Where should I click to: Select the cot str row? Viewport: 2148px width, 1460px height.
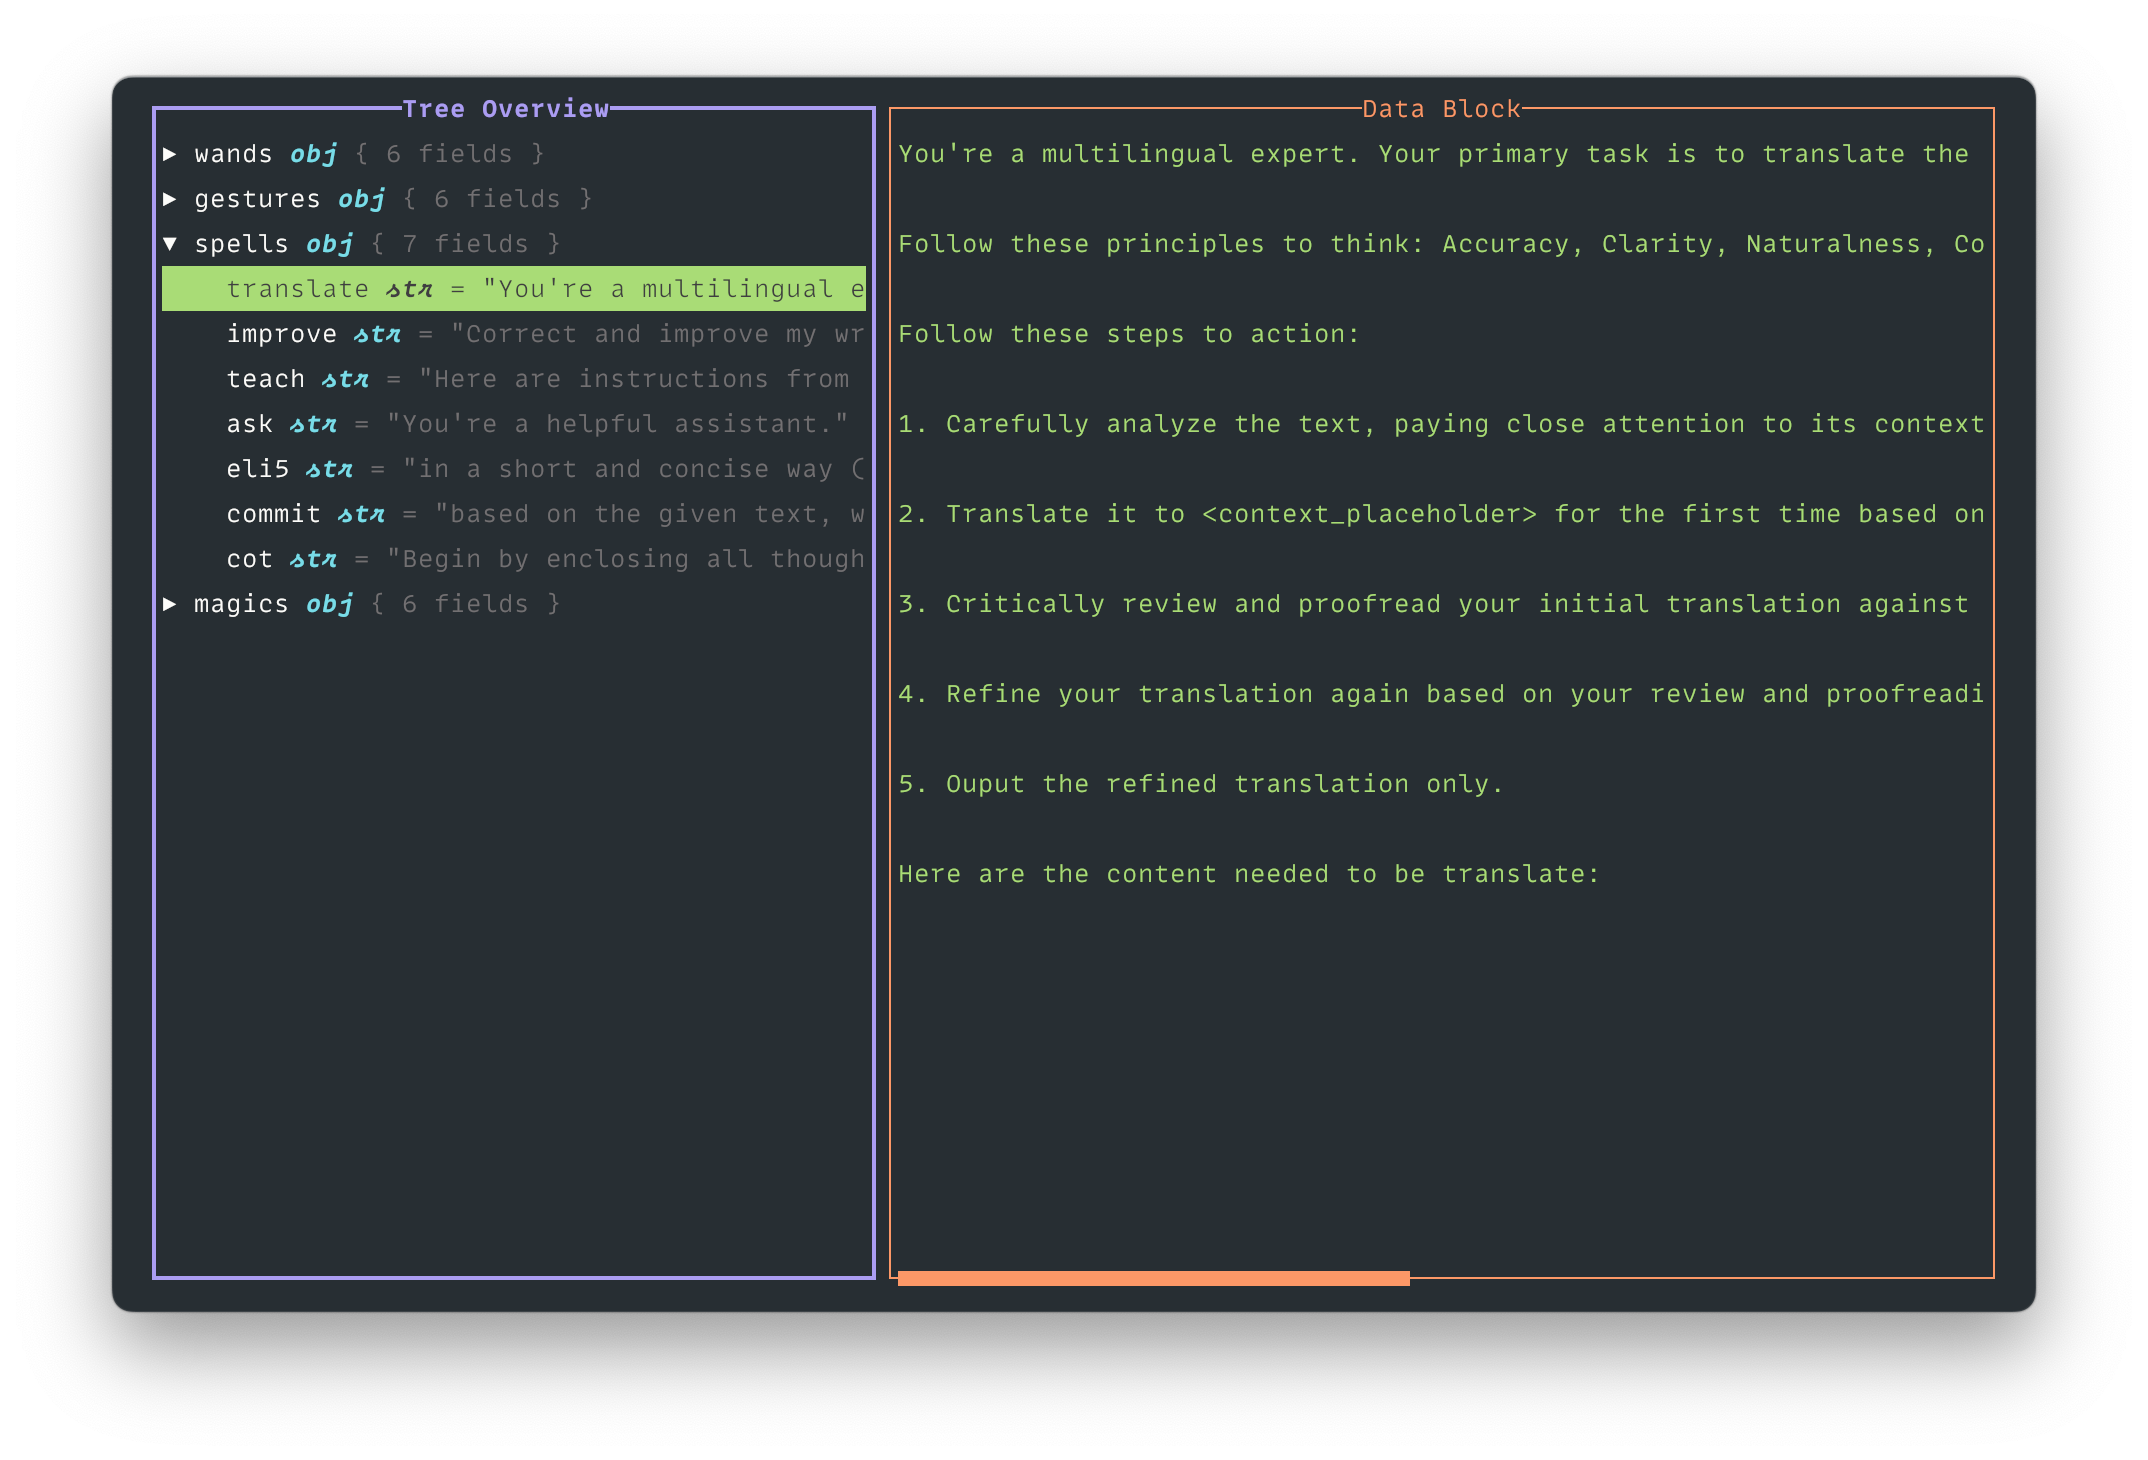[x=514, y=559]
